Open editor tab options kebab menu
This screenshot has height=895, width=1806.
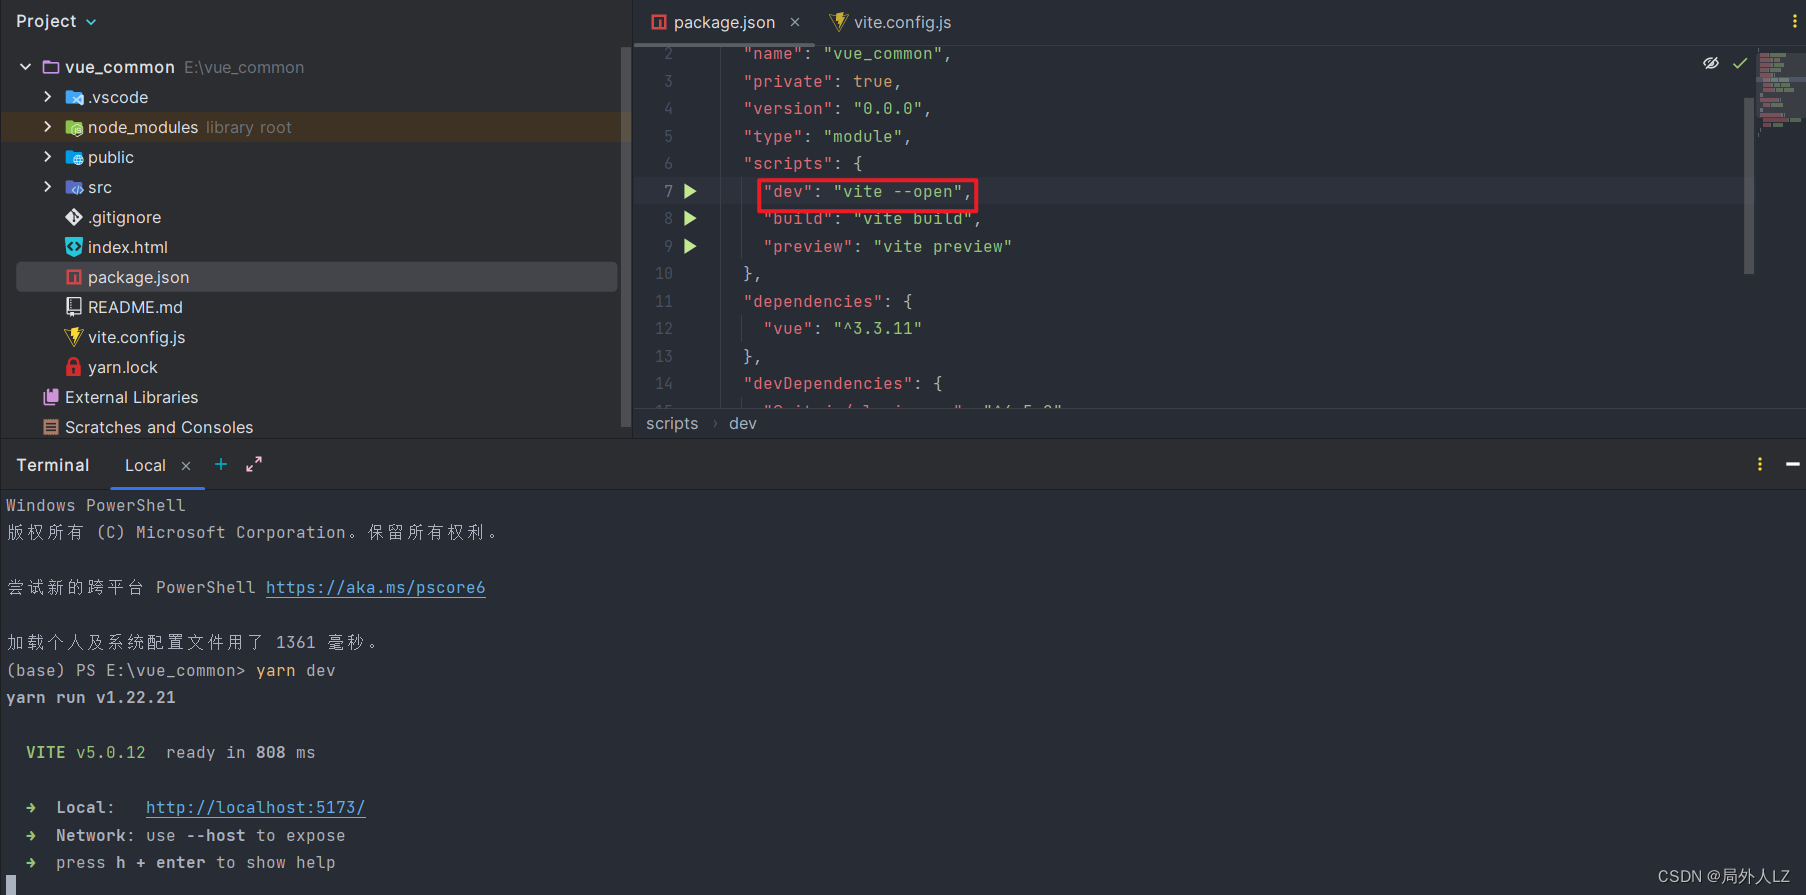pyautogui.click(x=1794, y=21)
